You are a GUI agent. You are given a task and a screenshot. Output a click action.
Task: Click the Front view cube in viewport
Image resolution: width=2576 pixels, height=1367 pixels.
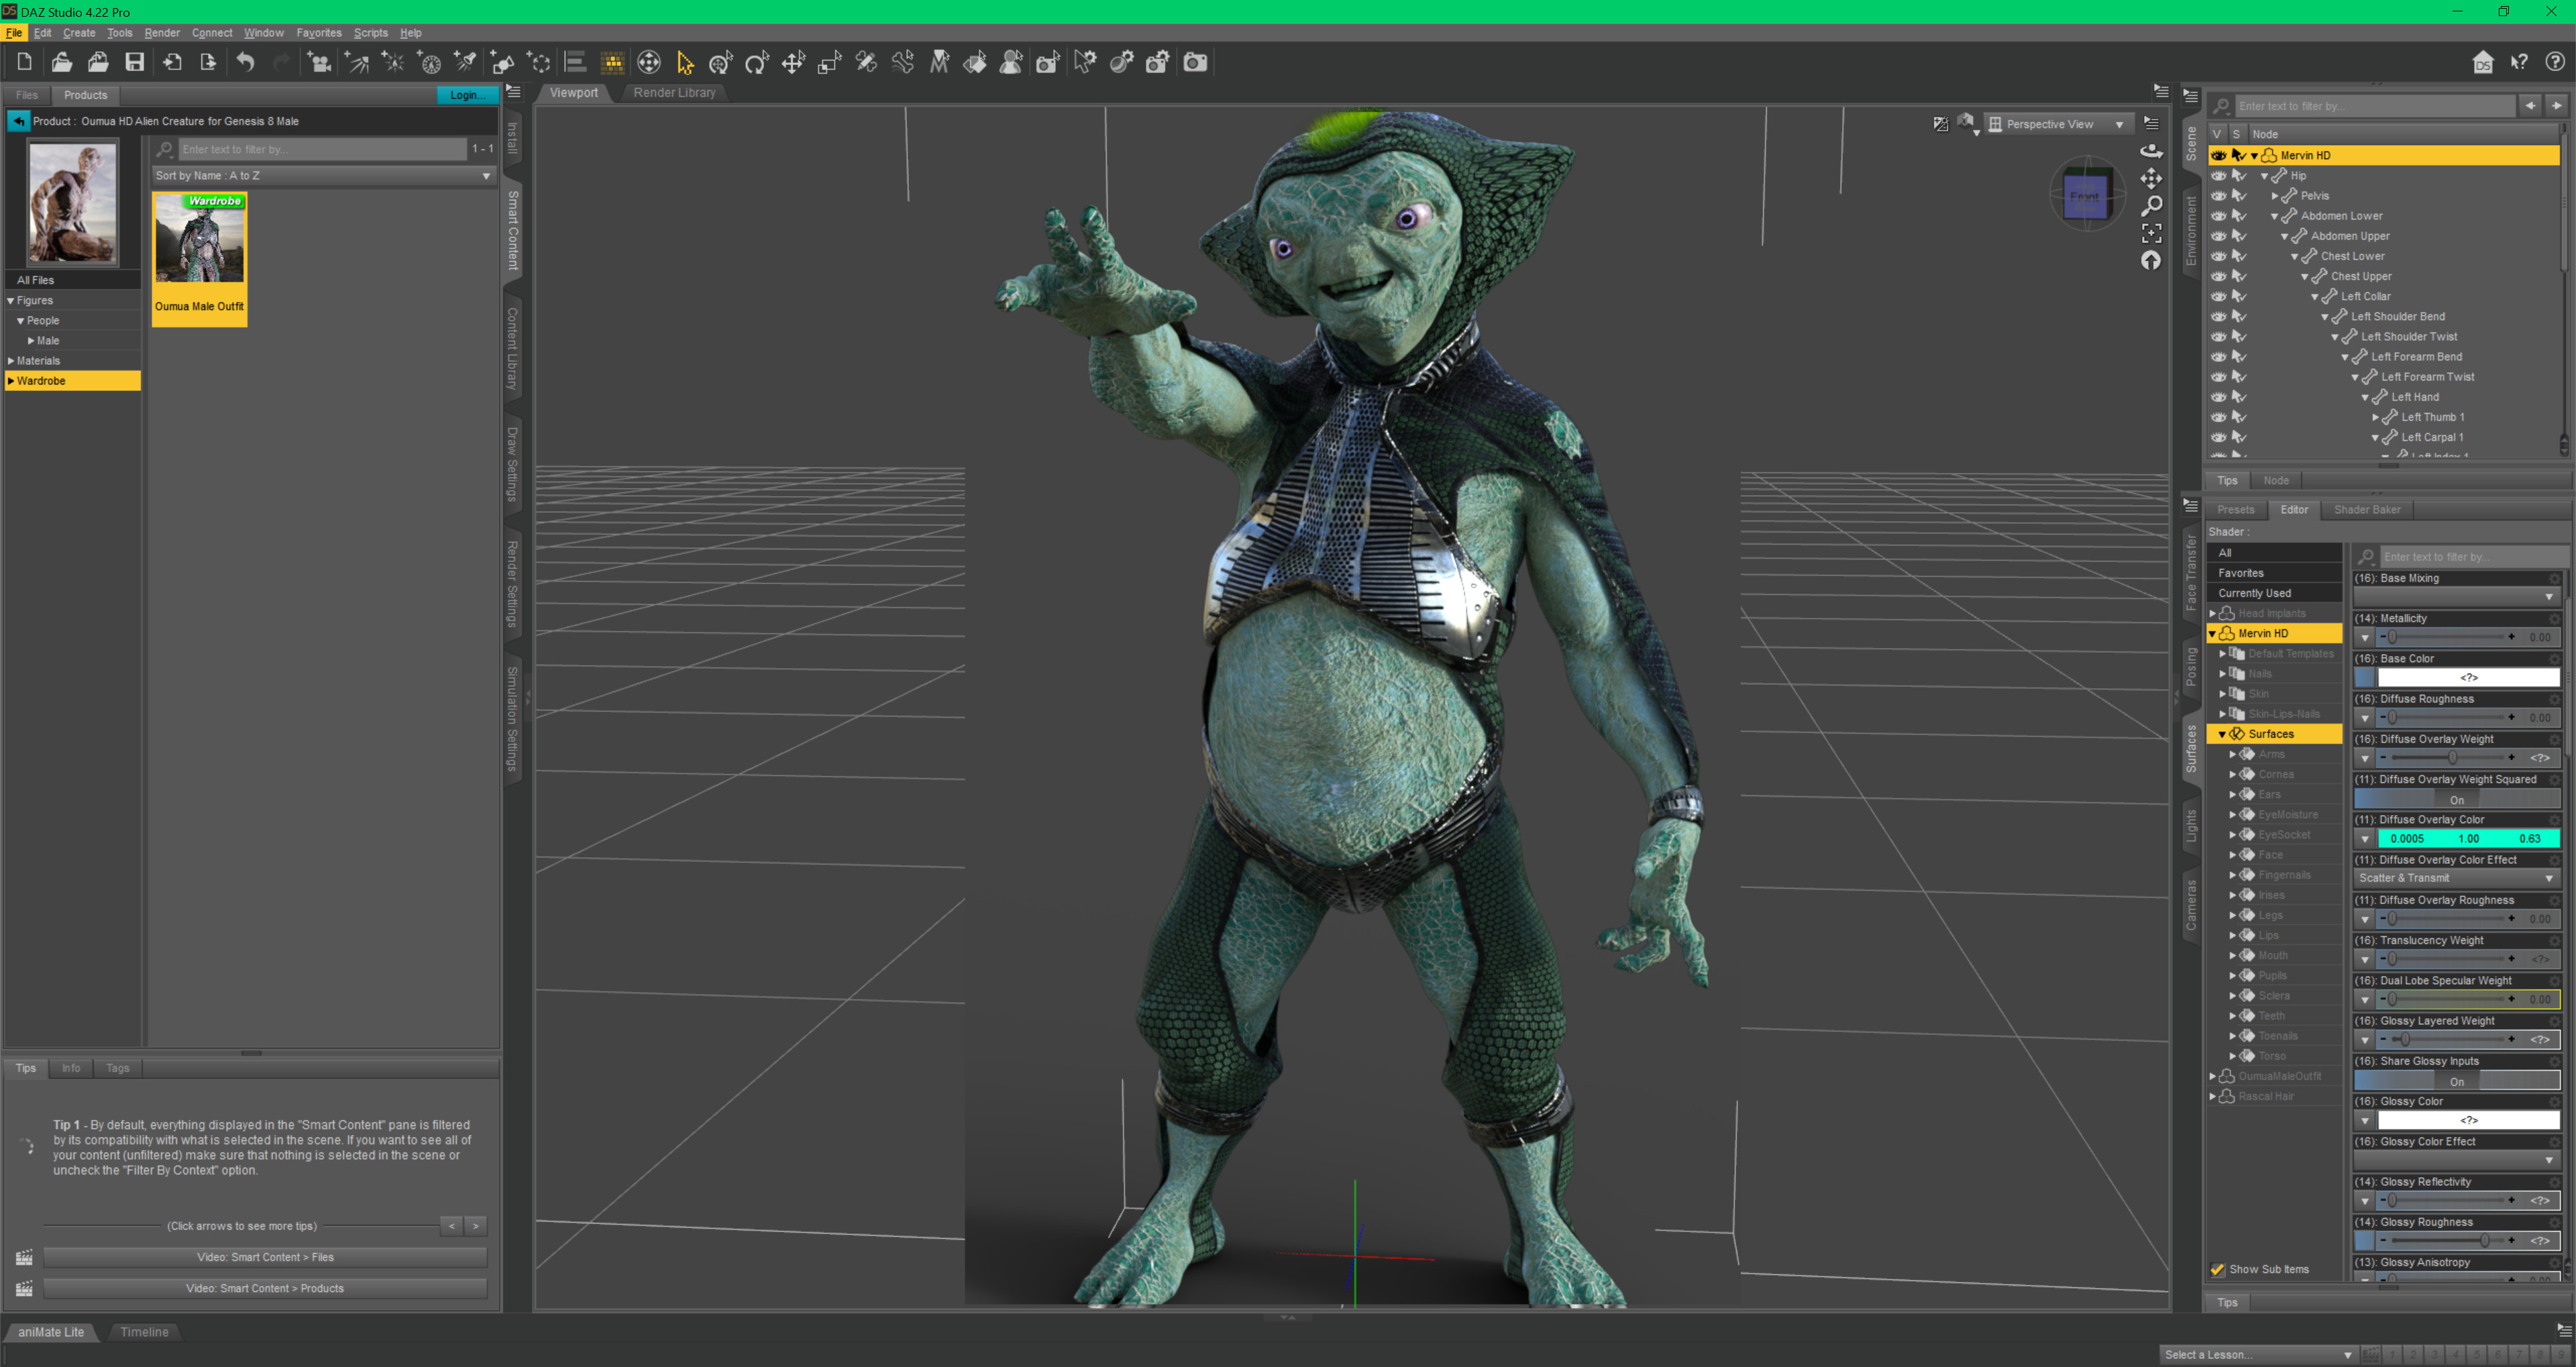point(2086,196)
